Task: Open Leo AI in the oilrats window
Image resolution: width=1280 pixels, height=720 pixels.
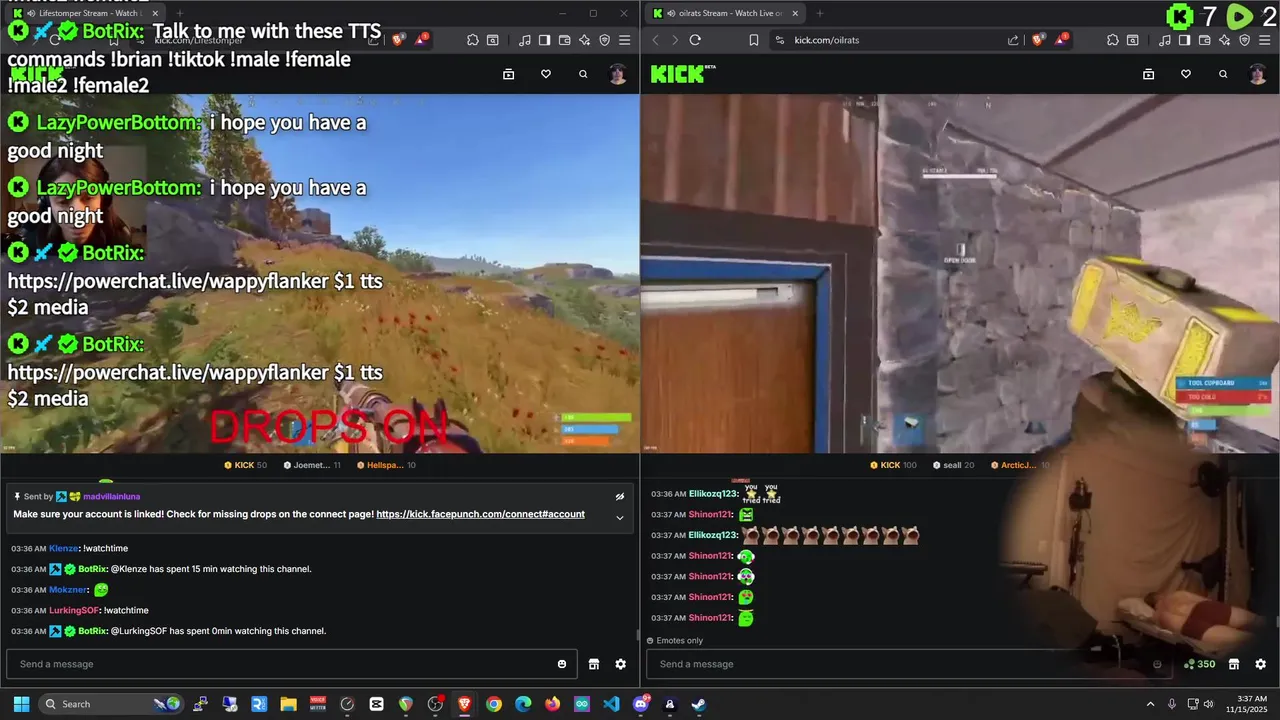Action: point(1224,40)
